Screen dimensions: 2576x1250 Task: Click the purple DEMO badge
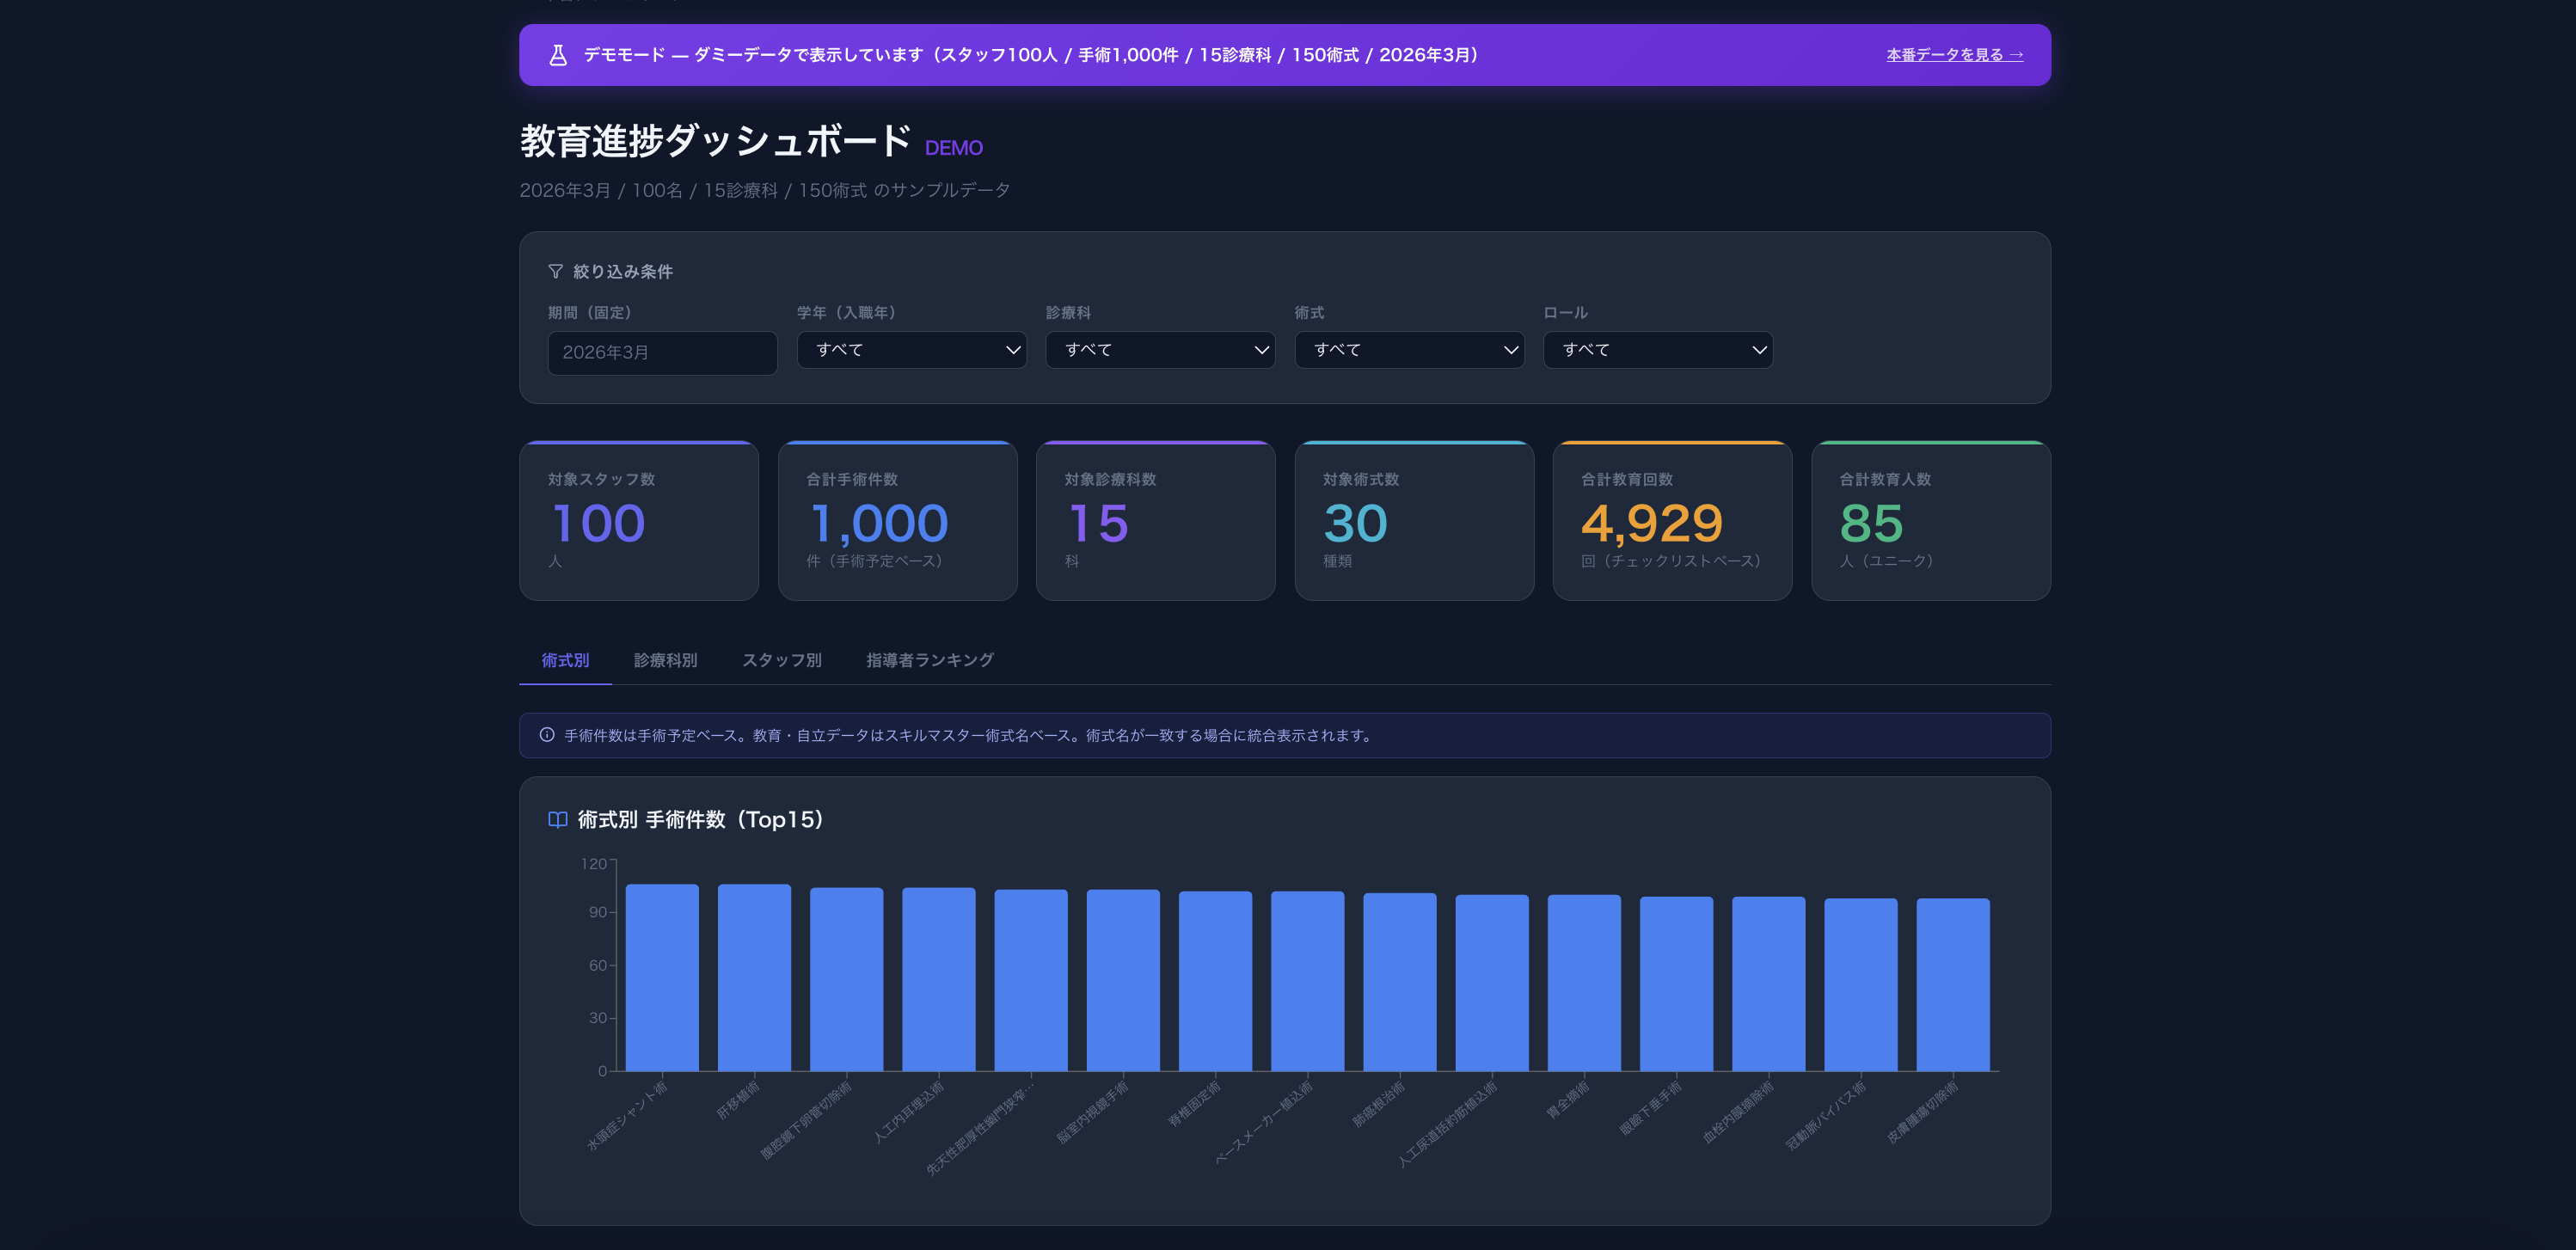tap(953, 148)
